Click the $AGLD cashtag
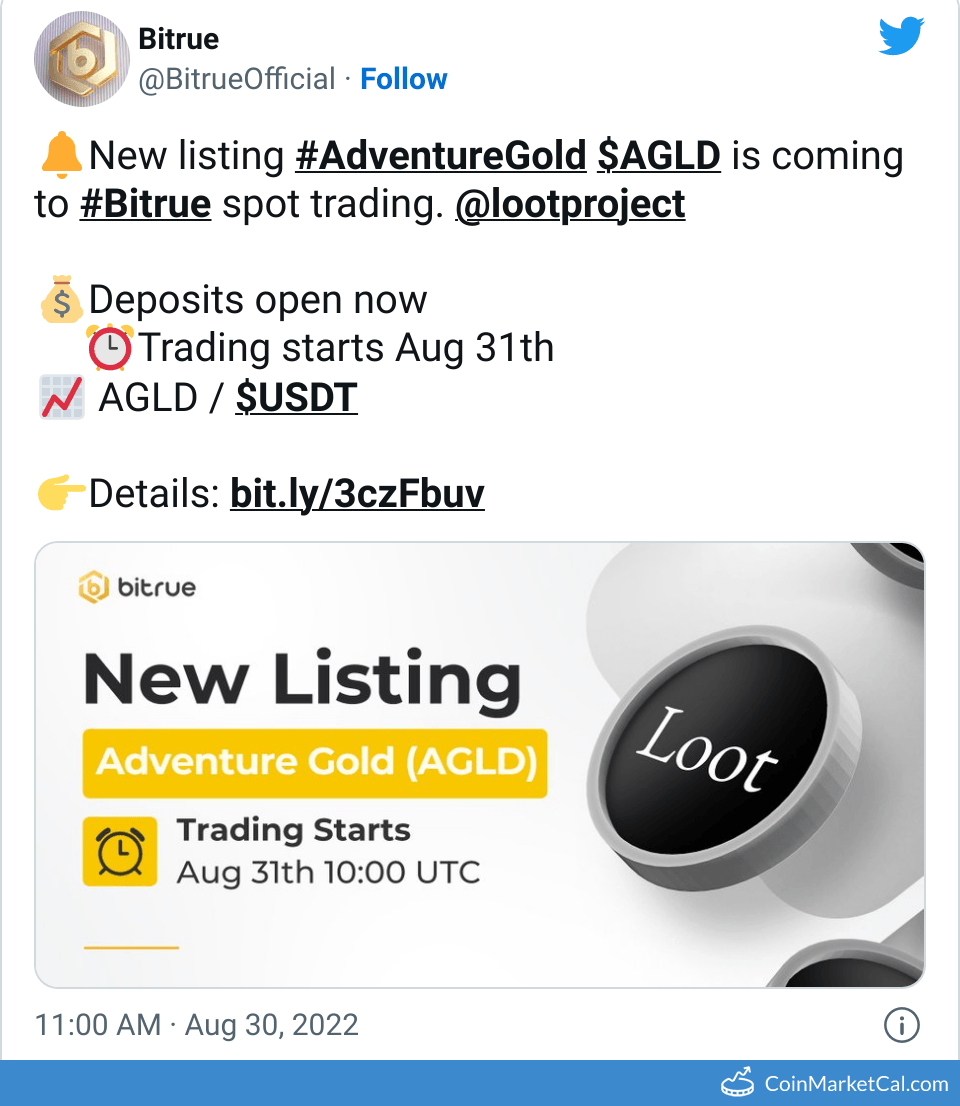The width and height of the screenshot is (960, 1106). point(659,155)
